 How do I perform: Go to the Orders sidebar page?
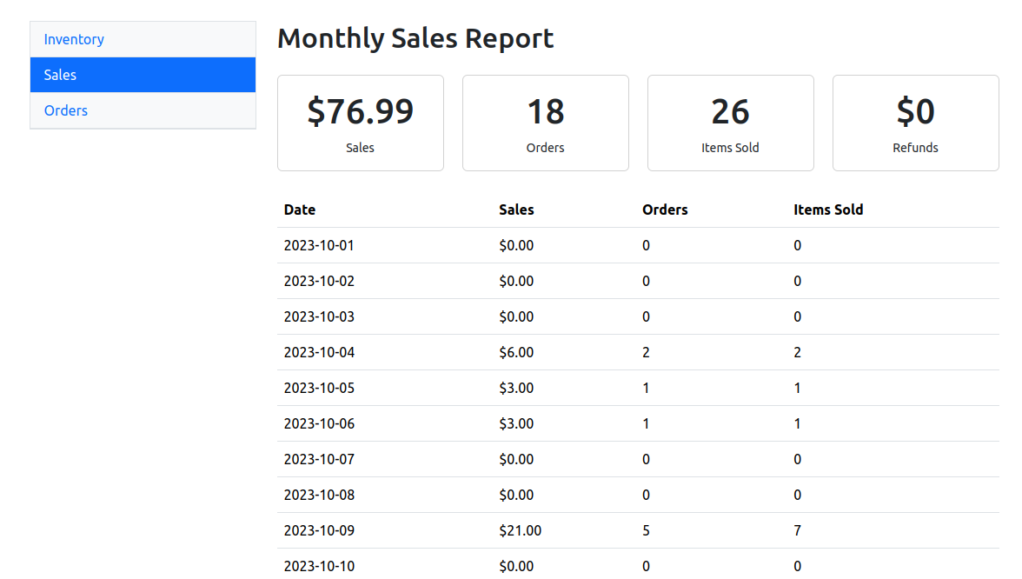[x=66, y=111]
